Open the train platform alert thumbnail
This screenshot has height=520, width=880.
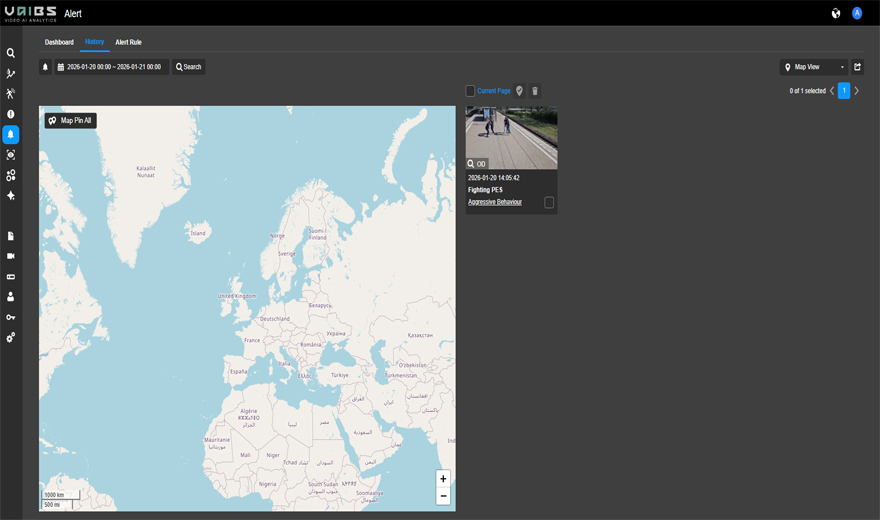pyautogui.click(x=511, y=138)
